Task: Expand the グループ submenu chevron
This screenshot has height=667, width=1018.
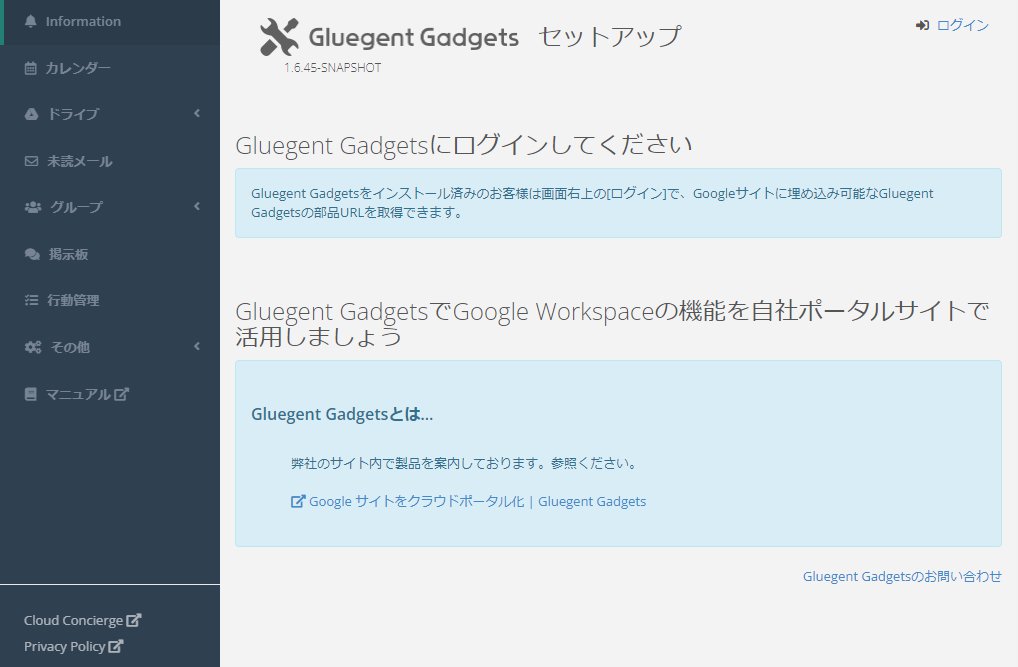Action: [x=197, y=207]
